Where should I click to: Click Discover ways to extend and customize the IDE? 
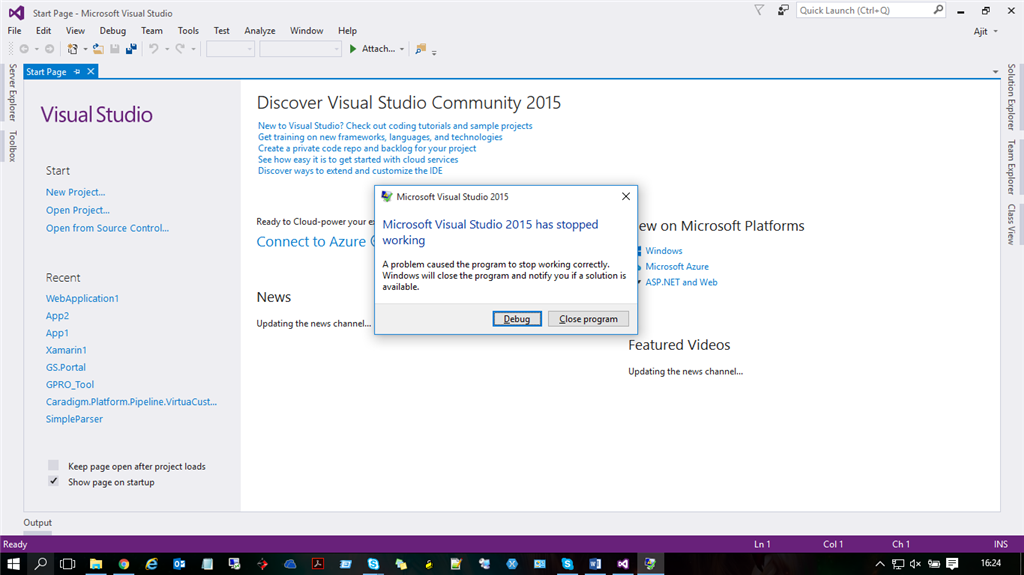(350, 171)
